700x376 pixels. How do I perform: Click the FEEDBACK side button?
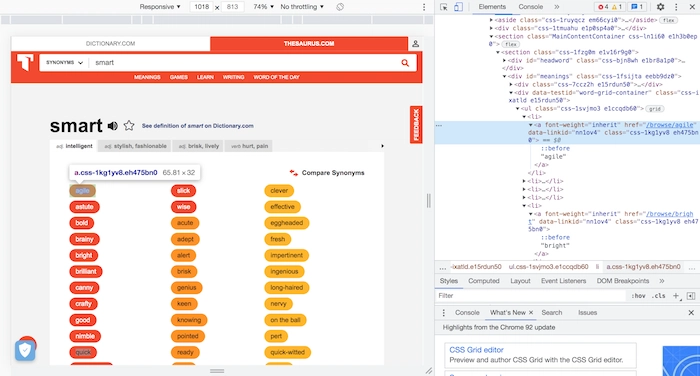pyautogui.click(x=416, y=125)
